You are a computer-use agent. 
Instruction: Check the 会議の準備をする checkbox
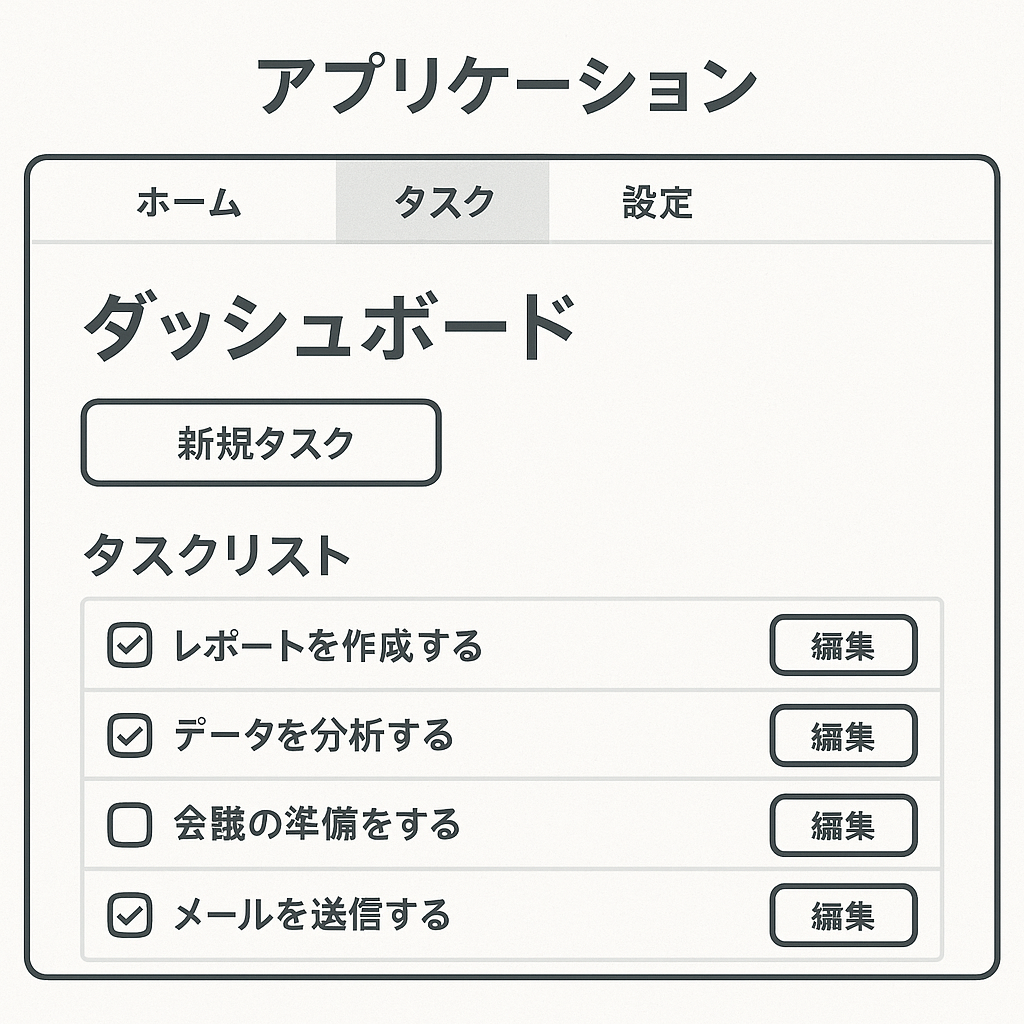pos(129,825)
